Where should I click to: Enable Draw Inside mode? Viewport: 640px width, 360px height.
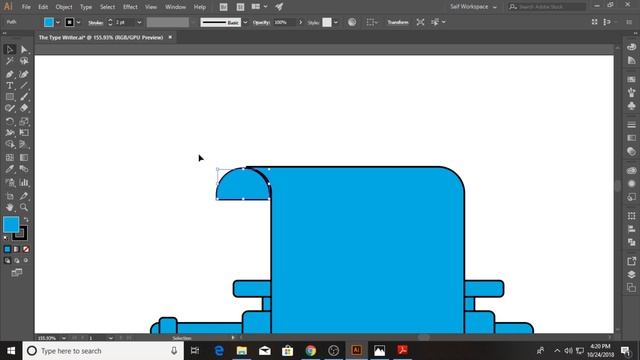click(x=26, y=260)
